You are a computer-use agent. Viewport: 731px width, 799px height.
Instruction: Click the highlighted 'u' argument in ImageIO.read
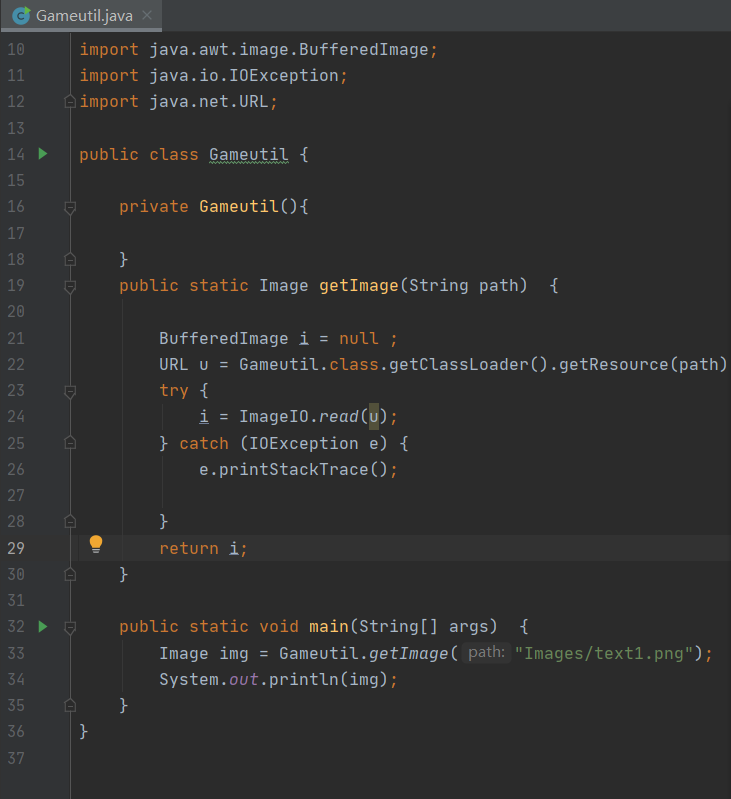coord(374,417)
